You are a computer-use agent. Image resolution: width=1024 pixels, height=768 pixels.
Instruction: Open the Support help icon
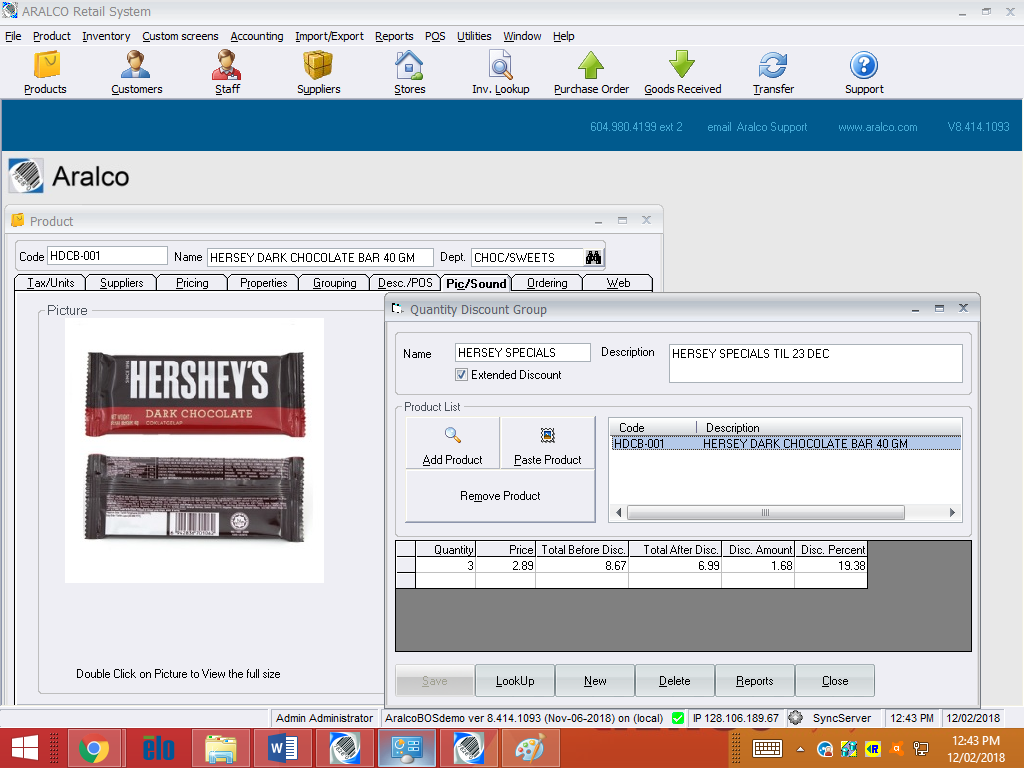[864, 72]
